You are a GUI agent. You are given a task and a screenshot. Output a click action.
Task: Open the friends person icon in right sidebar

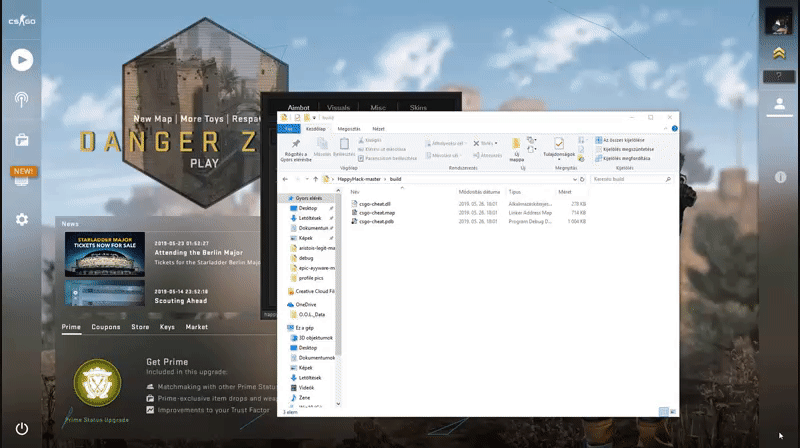coord(779,104)
